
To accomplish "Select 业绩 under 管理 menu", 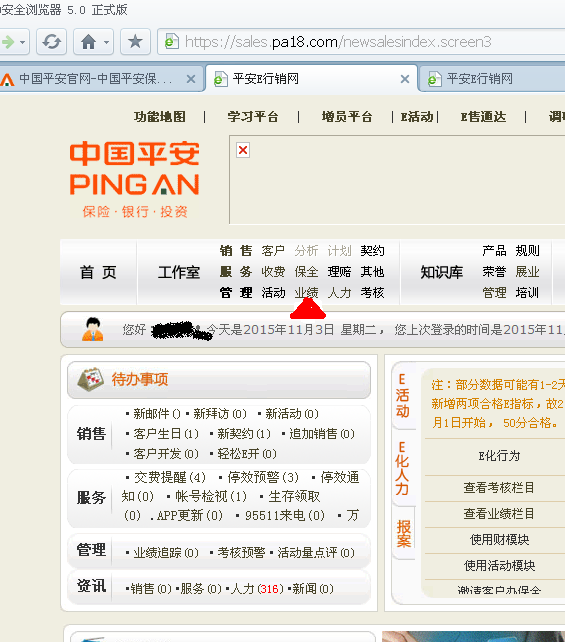I will point(306,292).
